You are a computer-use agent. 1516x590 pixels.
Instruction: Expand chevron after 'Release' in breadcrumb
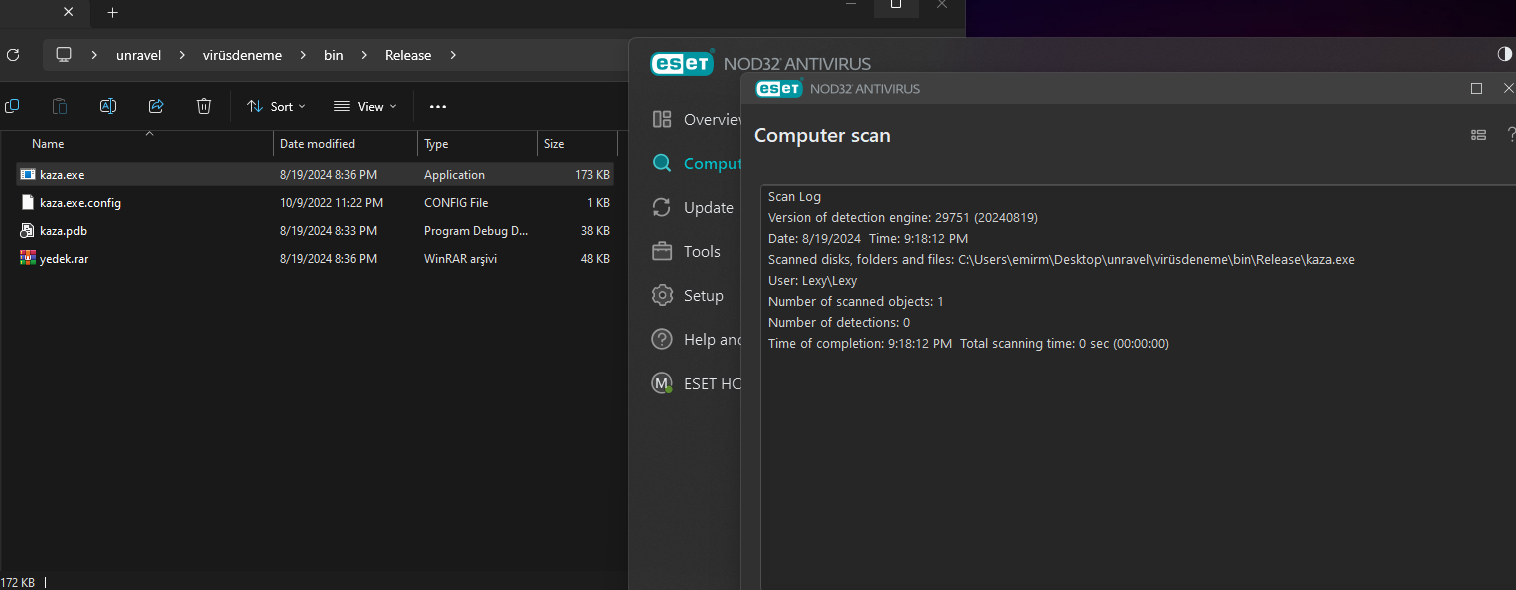click(x=453, y=55)
